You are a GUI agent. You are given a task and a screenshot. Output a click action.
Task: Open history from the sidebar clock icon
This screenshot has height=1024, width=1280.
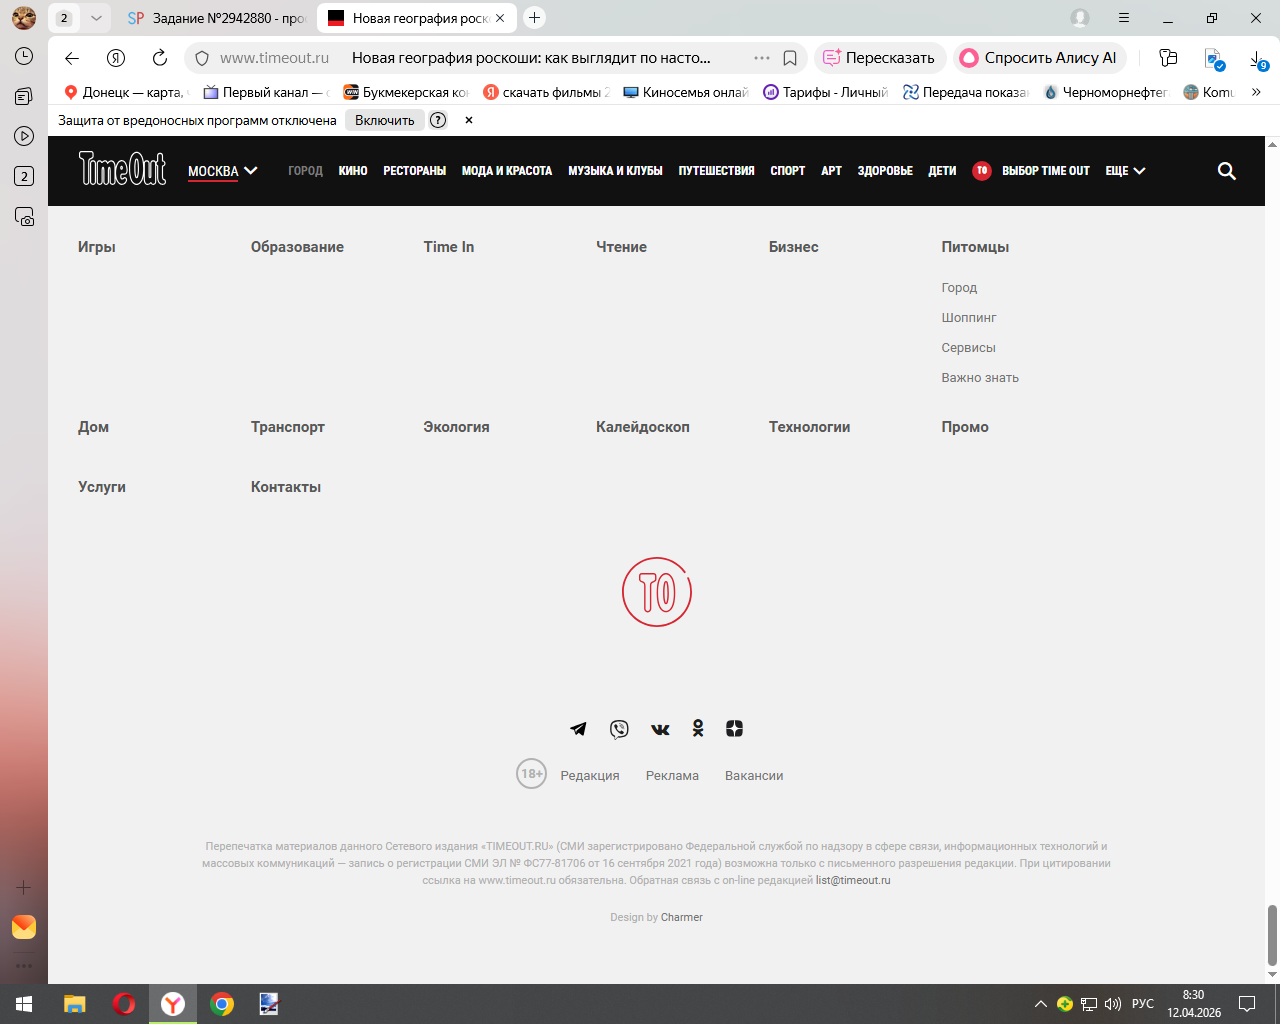click(x=24, y=56)
